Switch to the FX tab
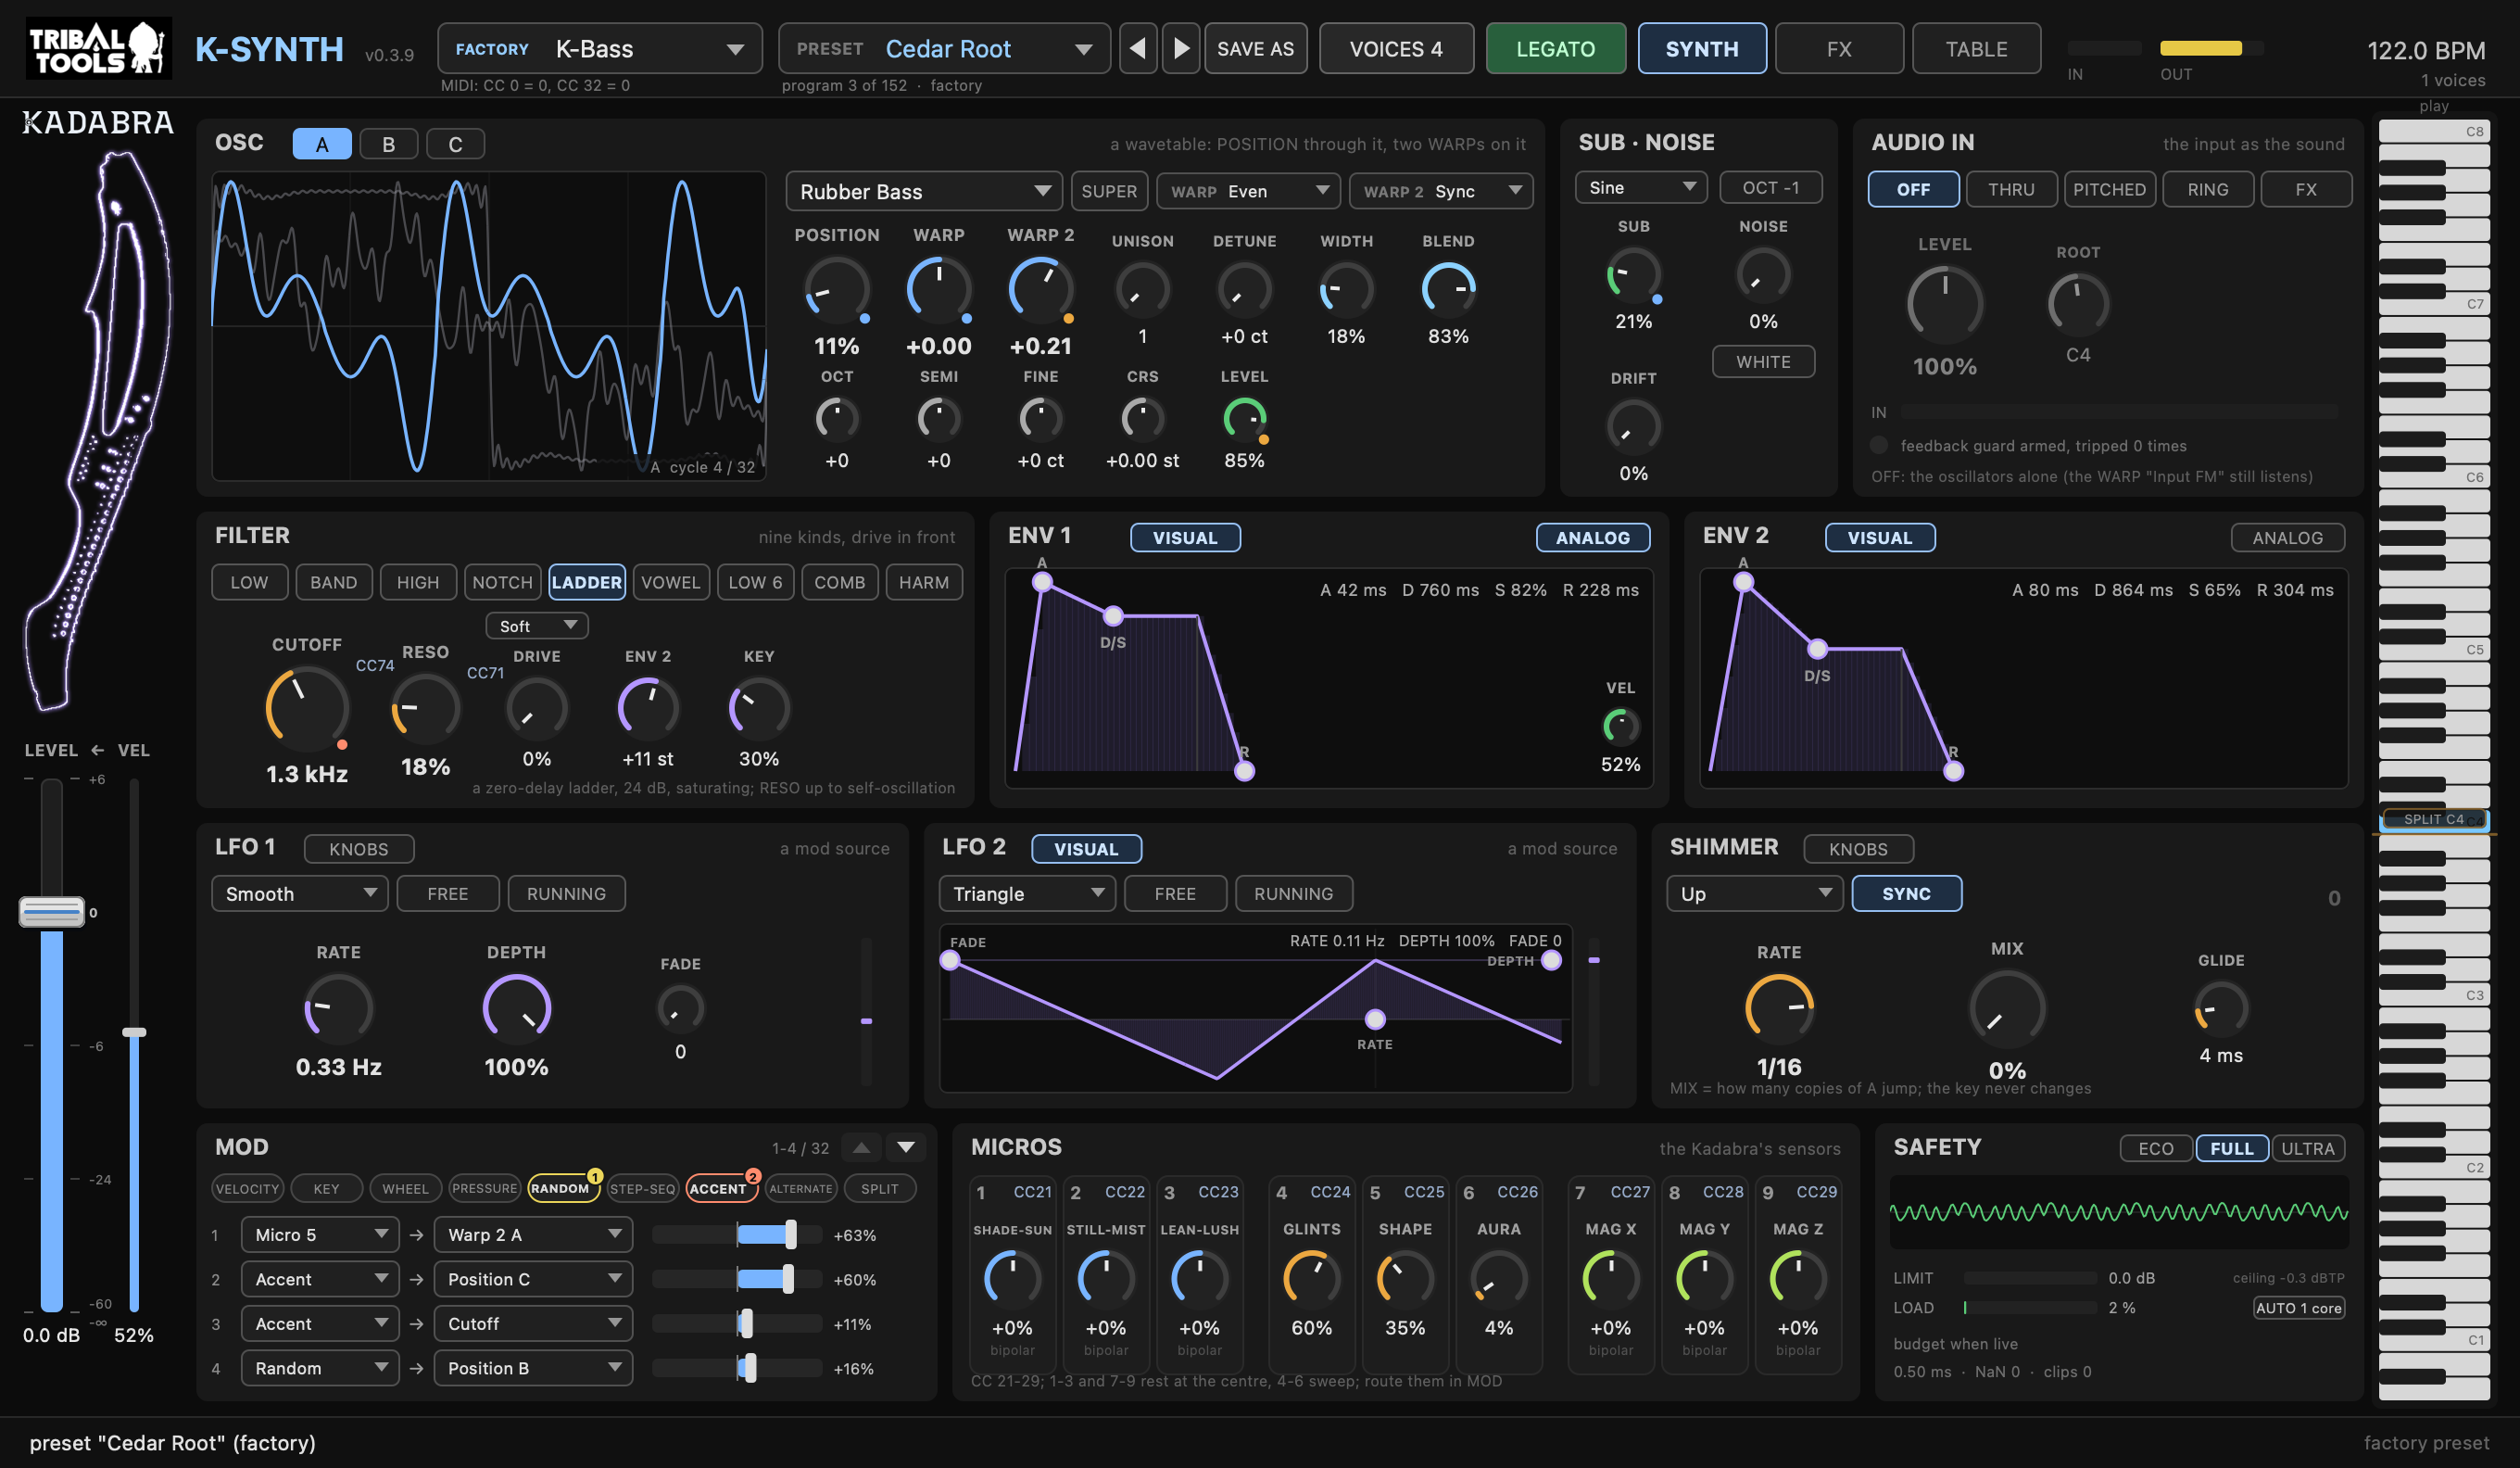2520x1468 pixels. (1838, 48)
